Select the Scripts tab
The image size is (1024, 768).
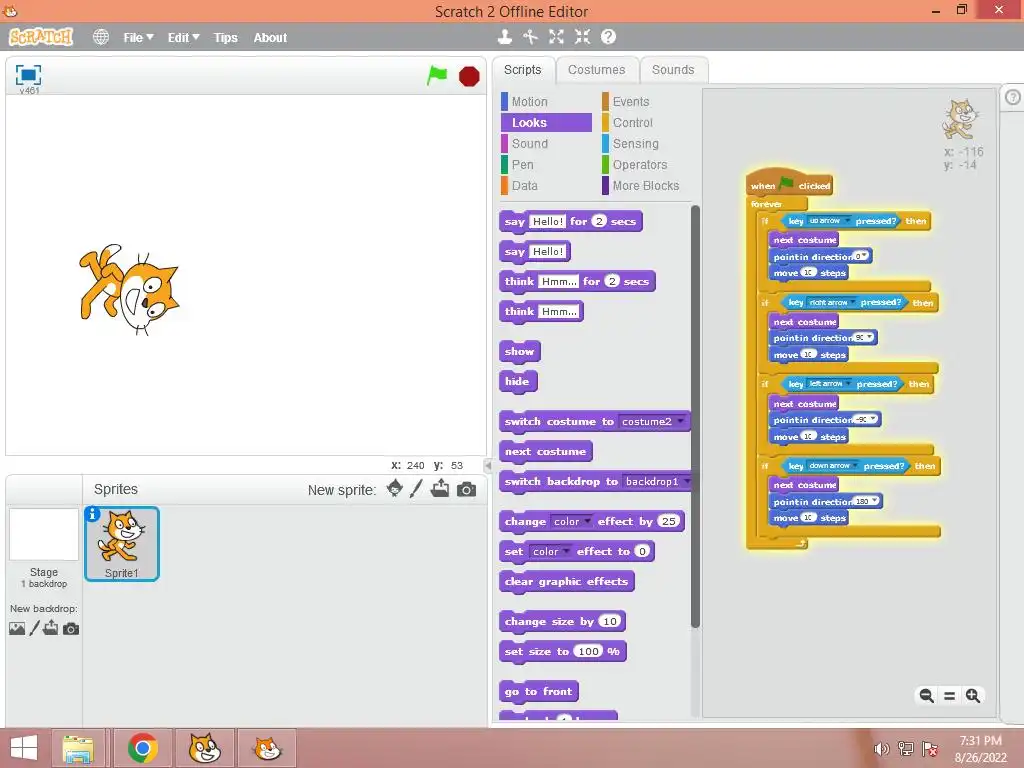coord(522,70)
